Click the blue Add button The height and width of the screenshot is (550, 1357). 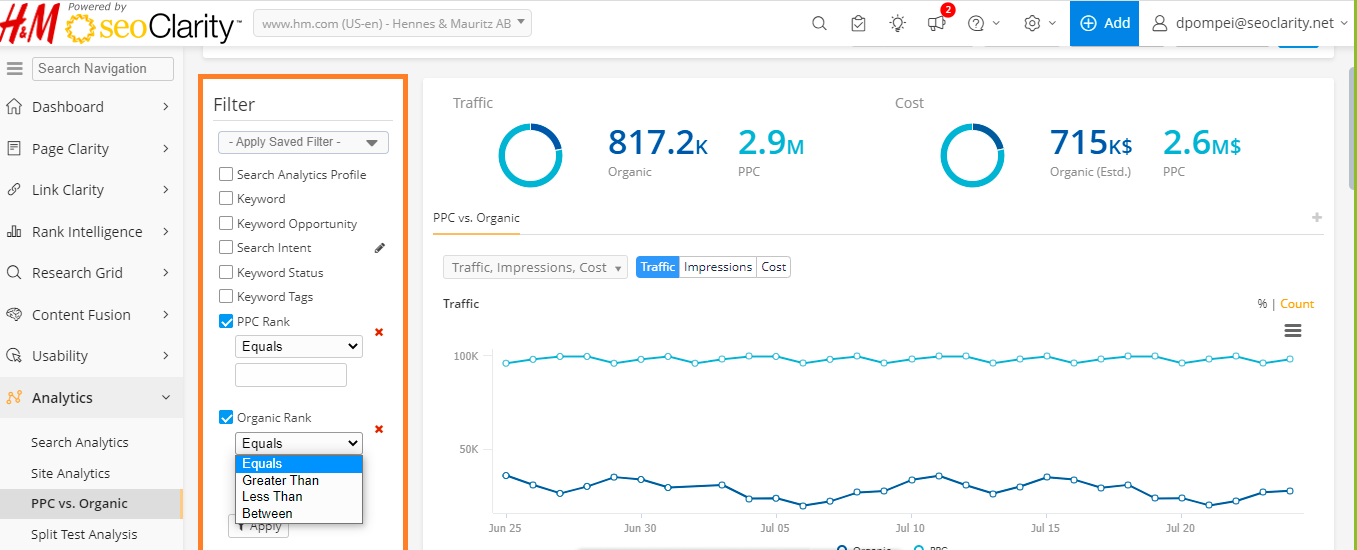pyautogui.click(x=1104, y=23)
